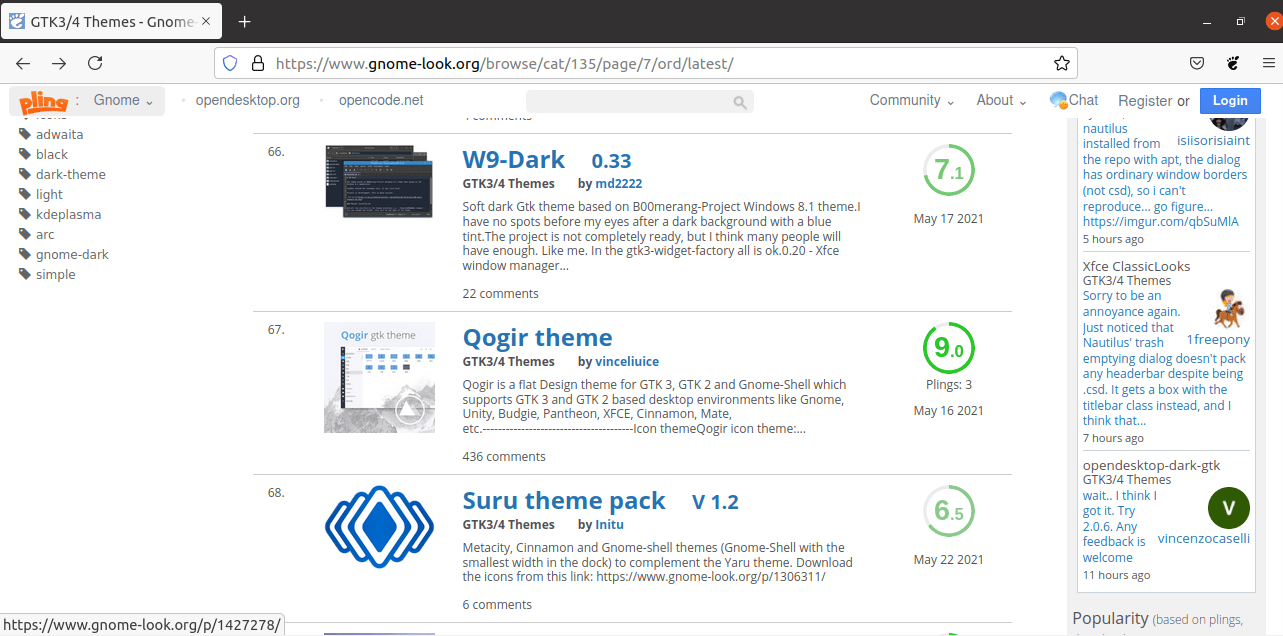Image resolution: width=1283 pixels, height=636 pixels.
Task: Filter by the kdeplasma tag
Action: pyautogui.click(x=69, y=214)
